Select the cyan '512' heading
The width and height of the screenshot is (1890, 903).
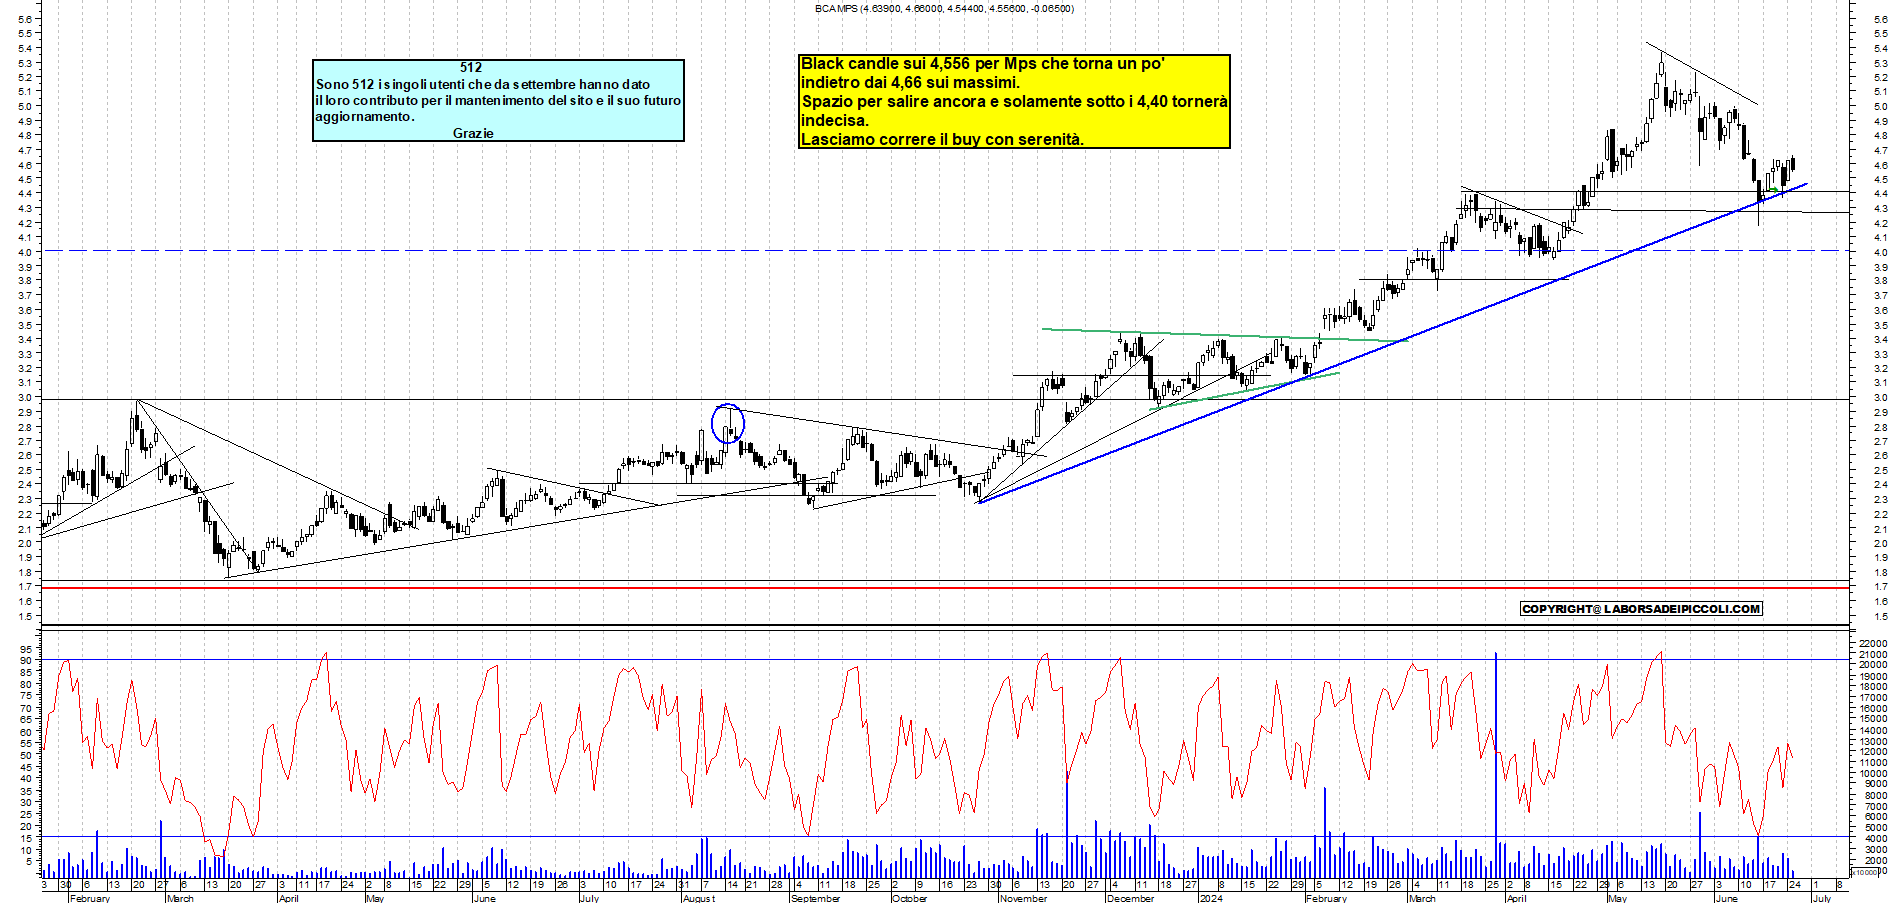click(471, 68)
